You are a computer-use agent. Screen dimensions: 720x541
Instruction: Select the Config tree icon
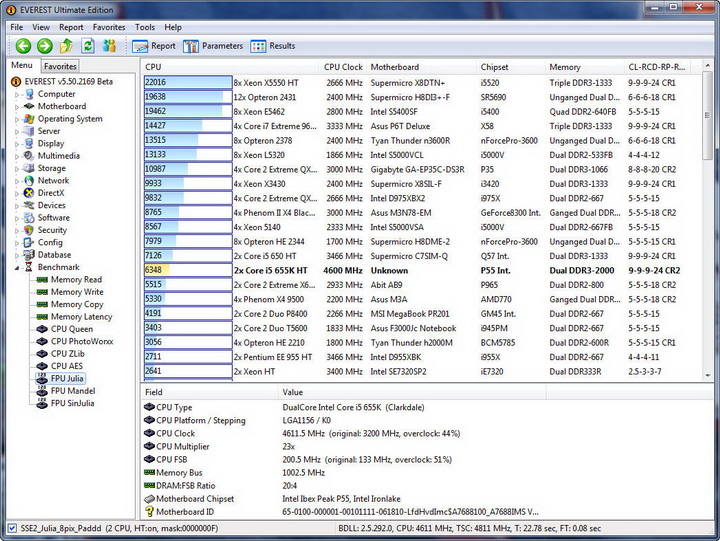pyautogui.click(x=29, y=242)
